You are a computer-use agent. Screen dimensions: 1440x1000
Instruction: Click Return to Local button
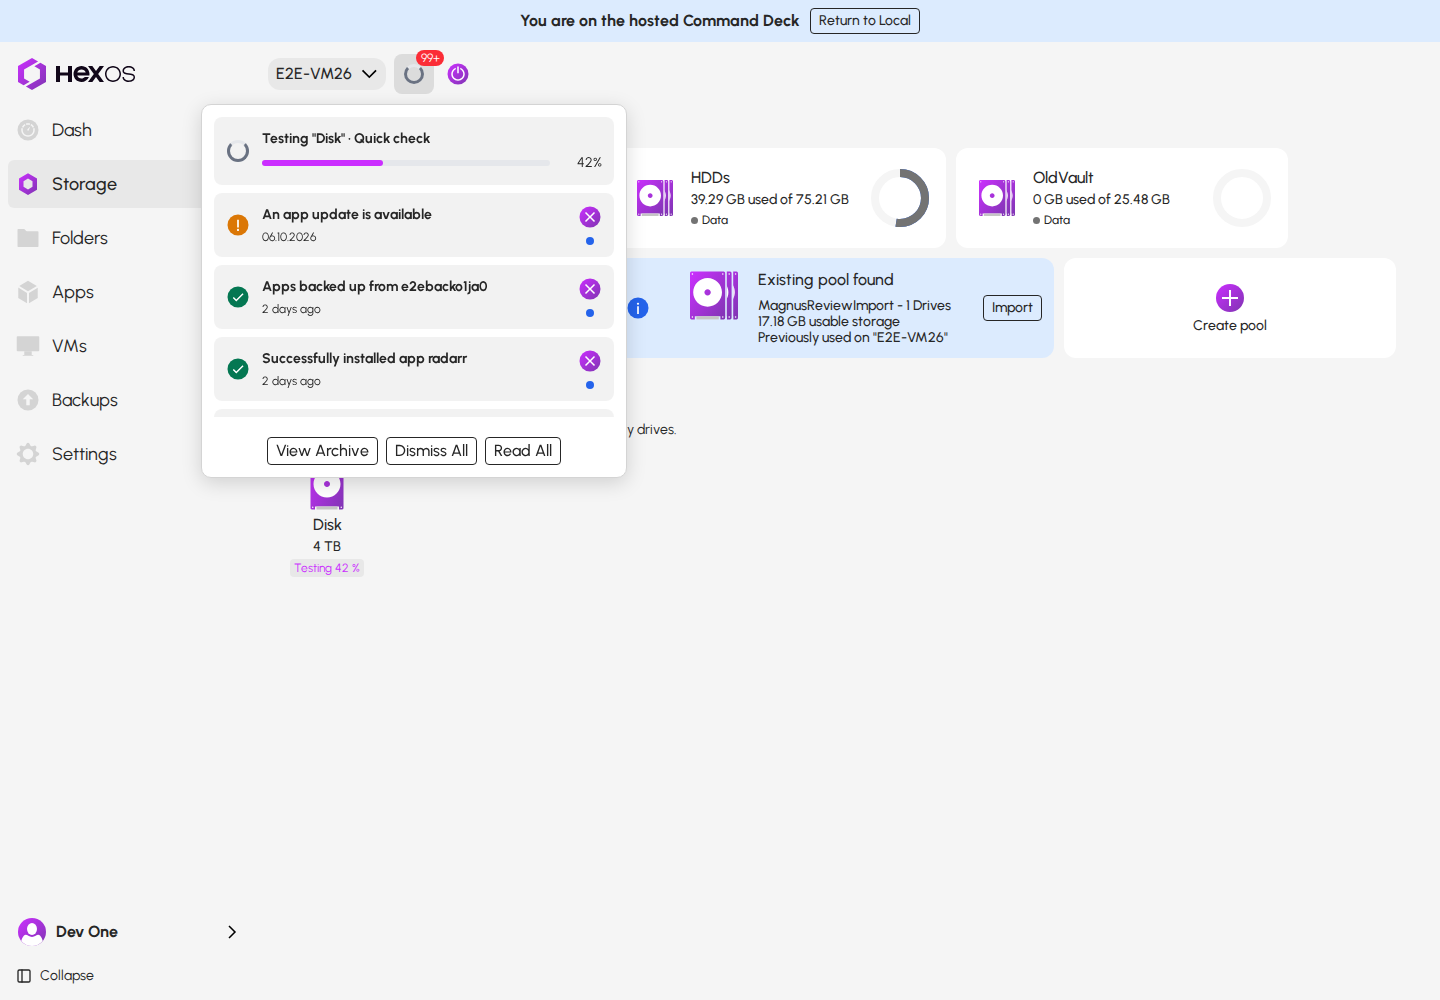tap(865, 21)
